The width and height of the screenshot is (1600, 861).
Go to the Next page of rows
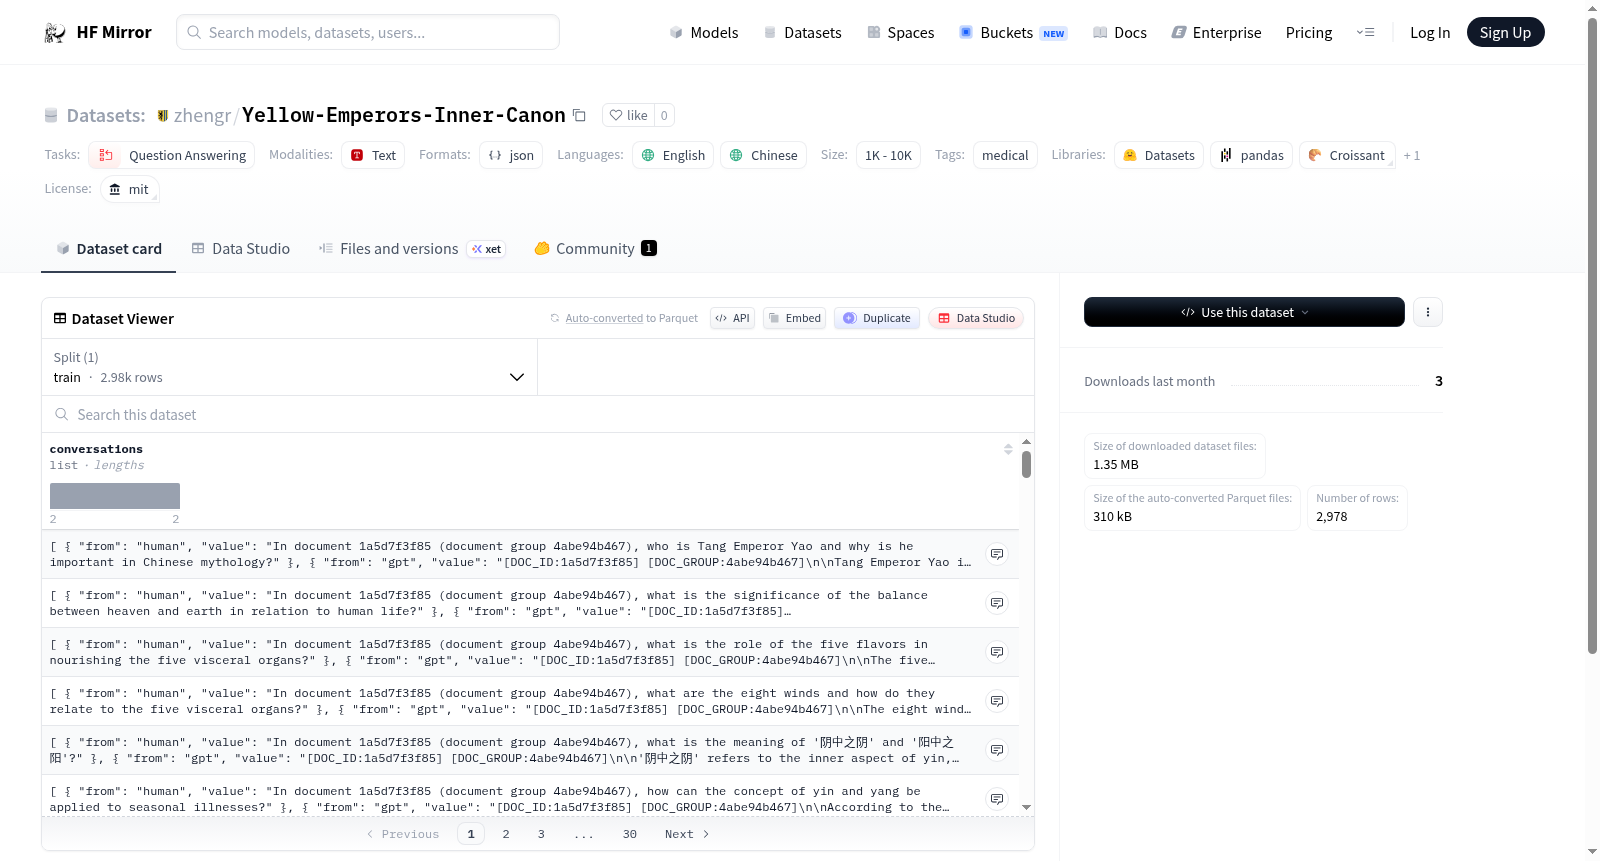point(687,834)
